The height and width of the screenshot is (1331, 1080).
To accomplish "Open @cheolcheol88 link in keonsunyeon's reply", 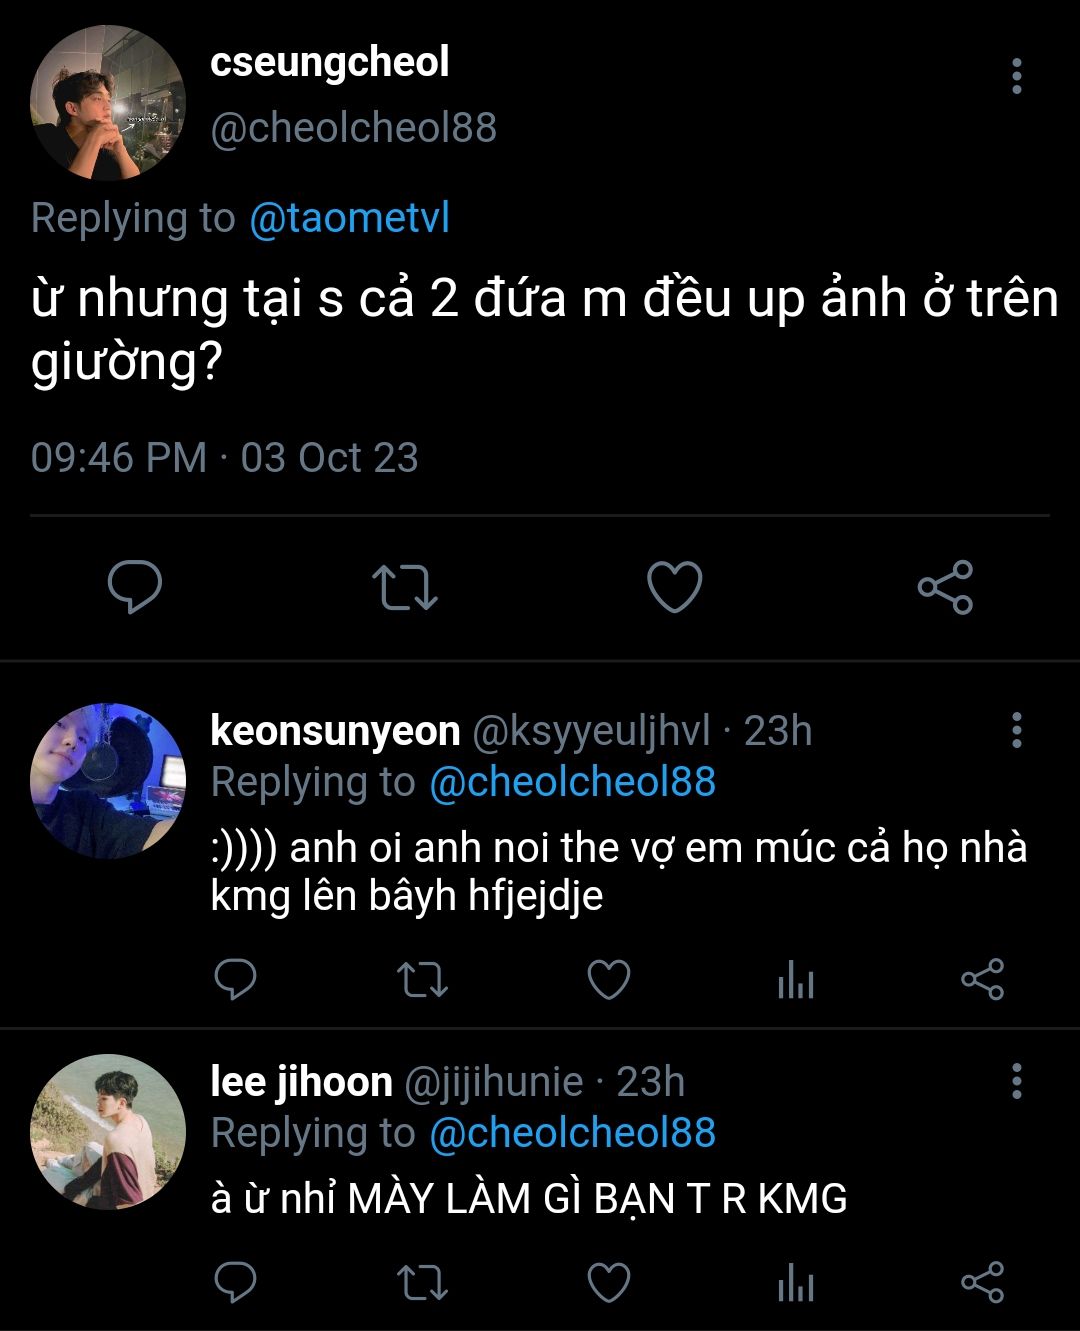I will coord(572,782).
